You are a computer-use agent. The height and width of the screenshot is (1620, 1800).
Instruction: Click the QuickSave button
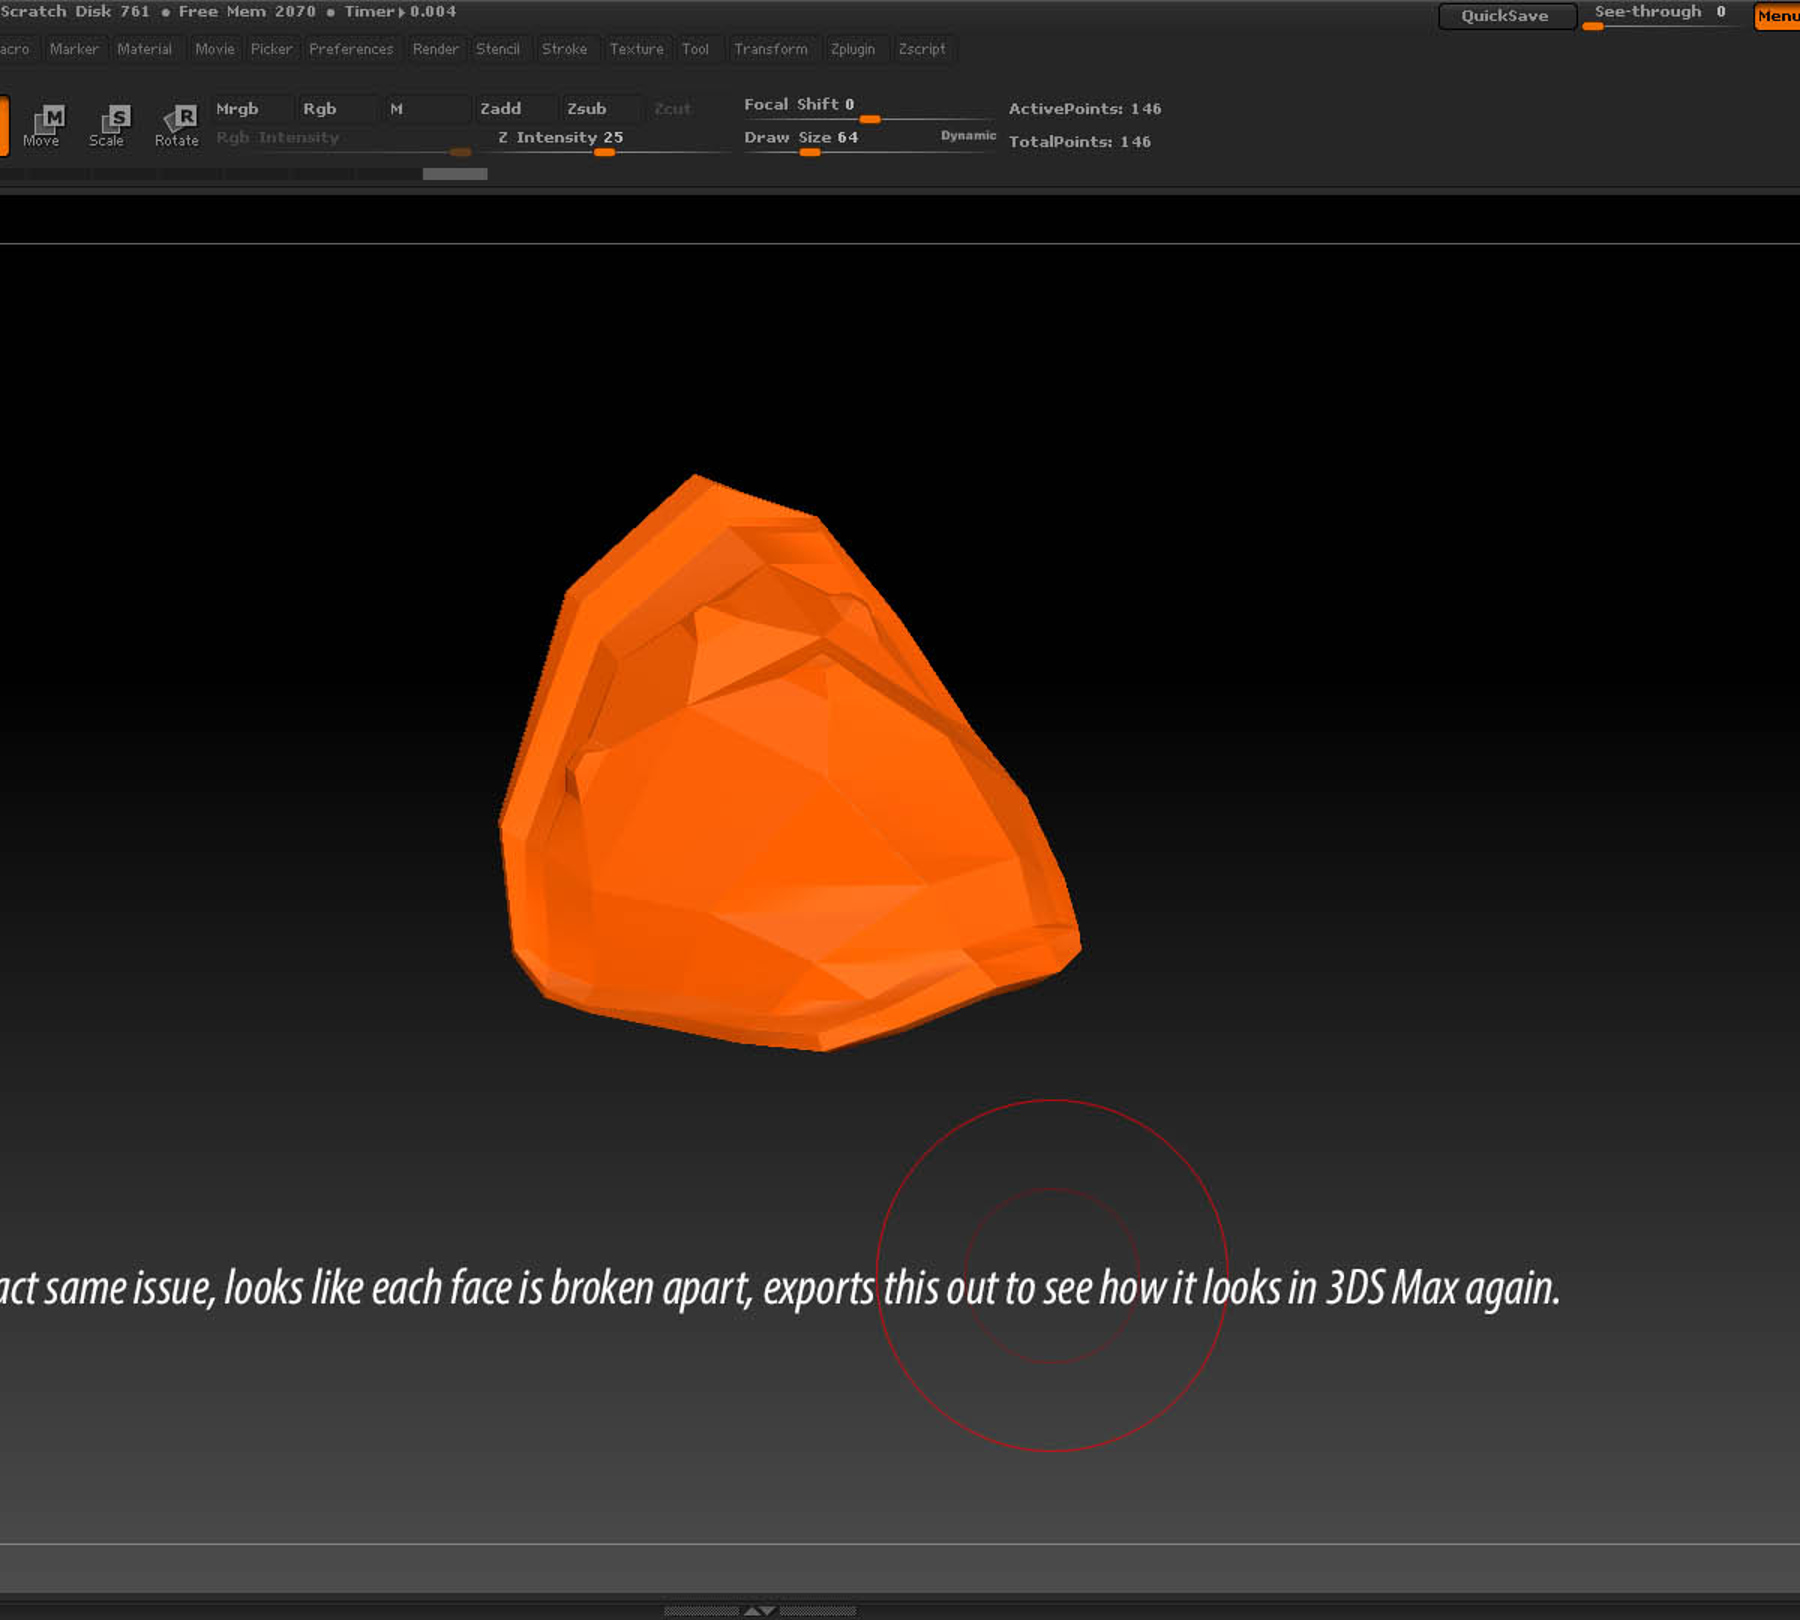[x=1506, y=15]
